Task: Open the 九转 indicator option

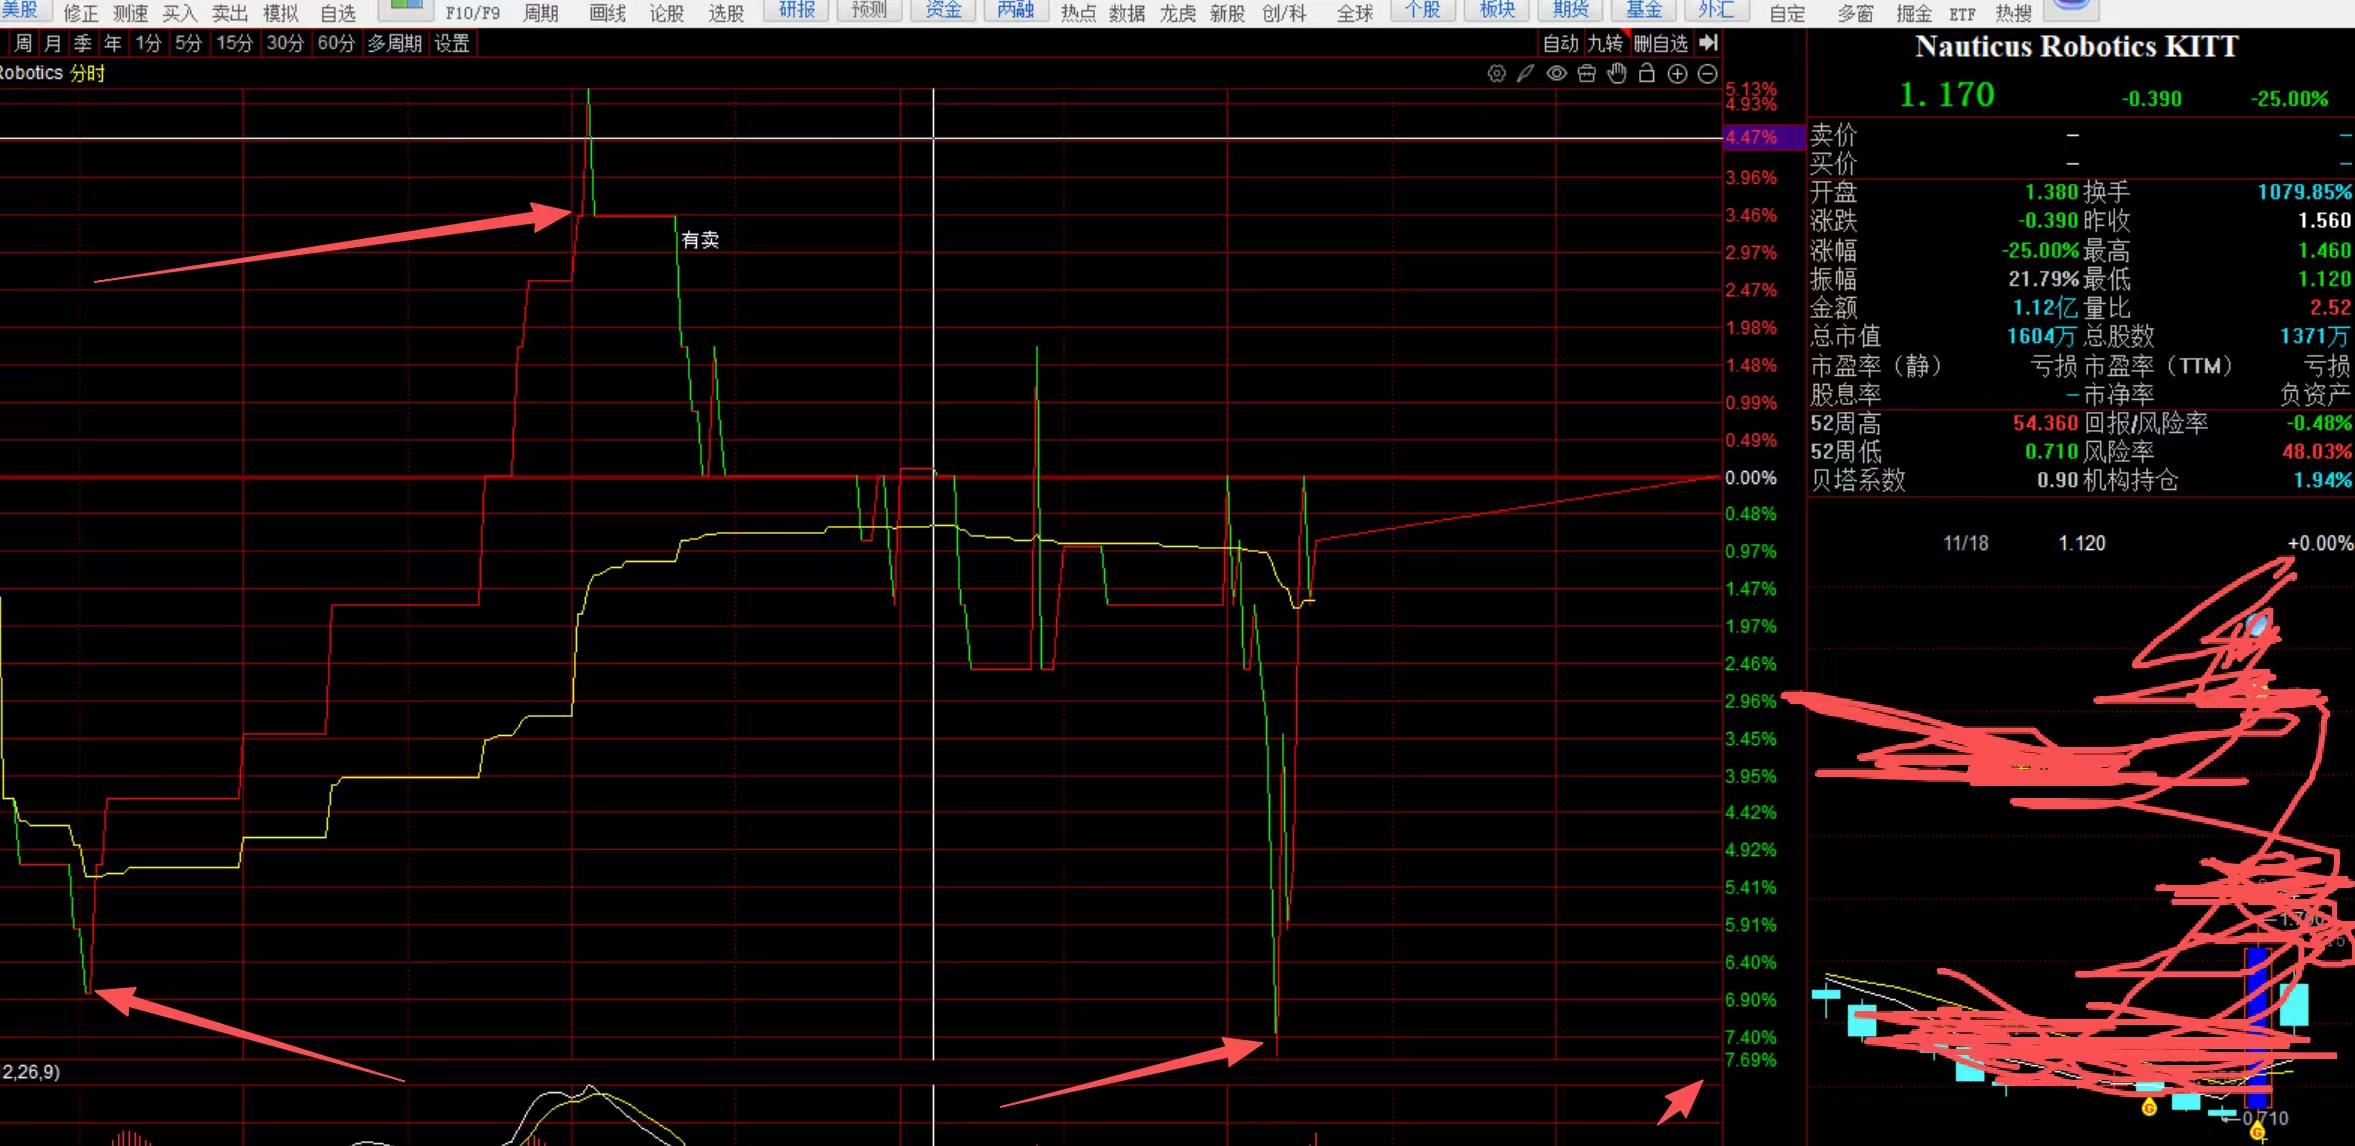Action: pyautogui.click(x=1605, y=43)
